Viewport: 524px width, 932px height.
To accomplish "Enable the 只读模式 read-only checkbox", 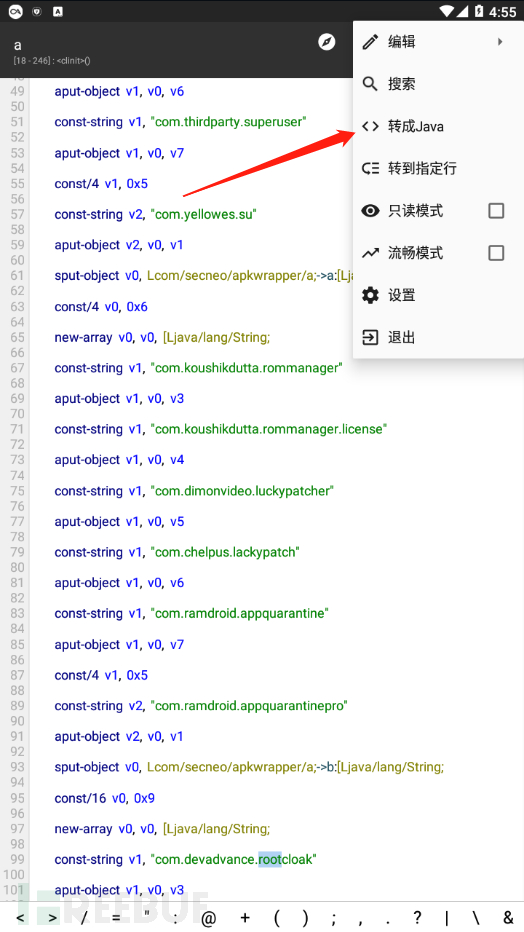I will [x=496, y=210].
